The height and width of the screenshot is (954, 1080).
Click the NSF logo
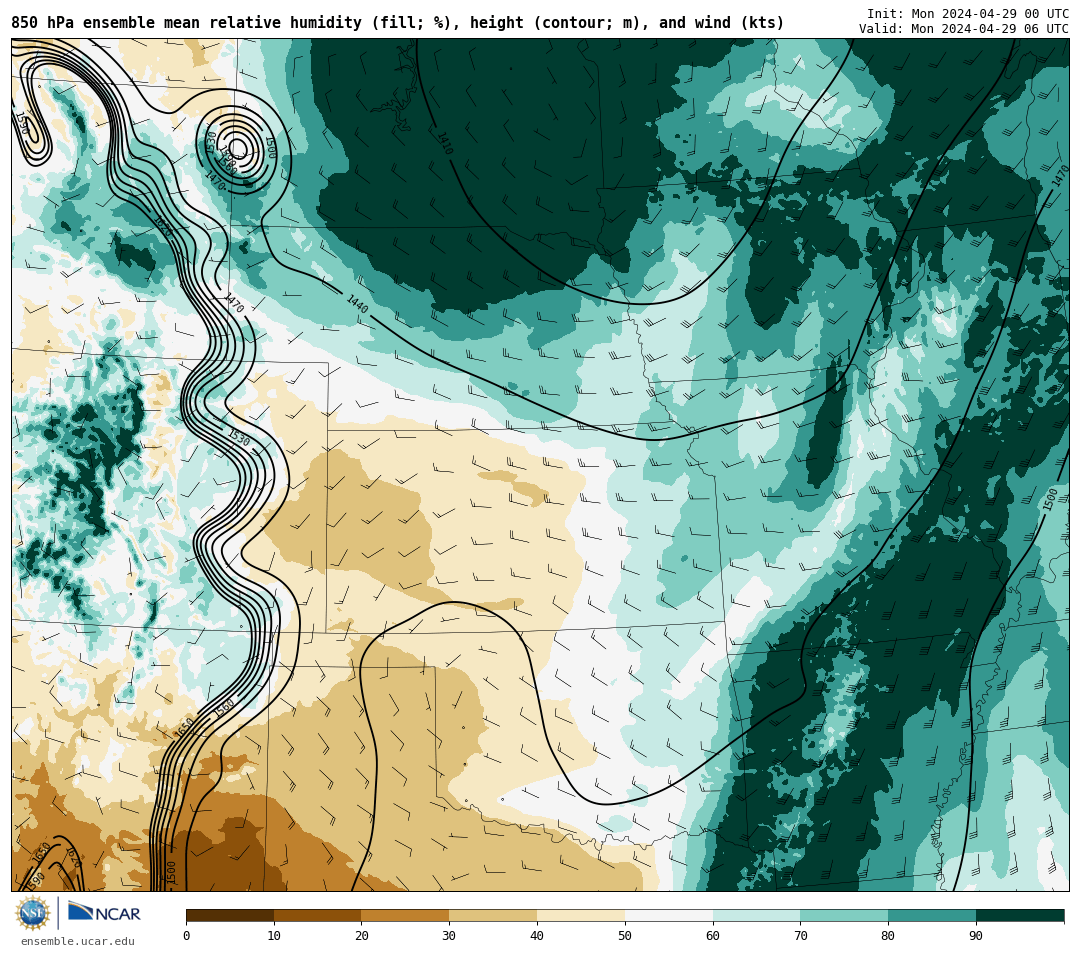tap(32, 913)
